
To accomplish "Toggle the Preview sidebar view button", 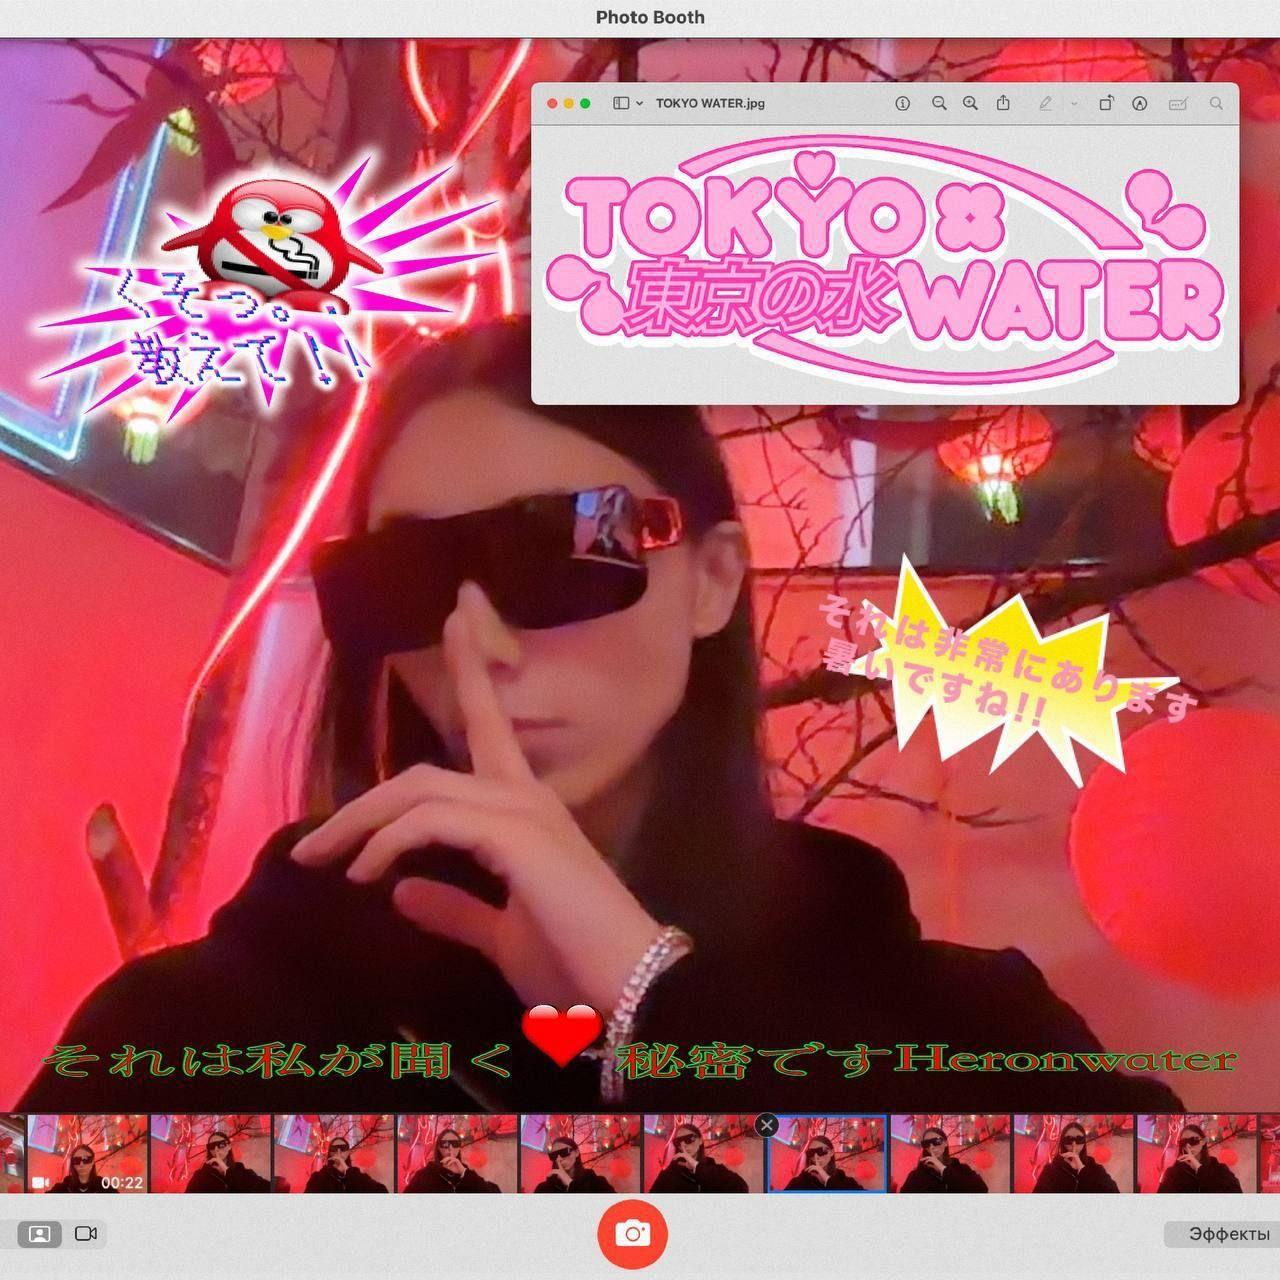I will point(621,103).
